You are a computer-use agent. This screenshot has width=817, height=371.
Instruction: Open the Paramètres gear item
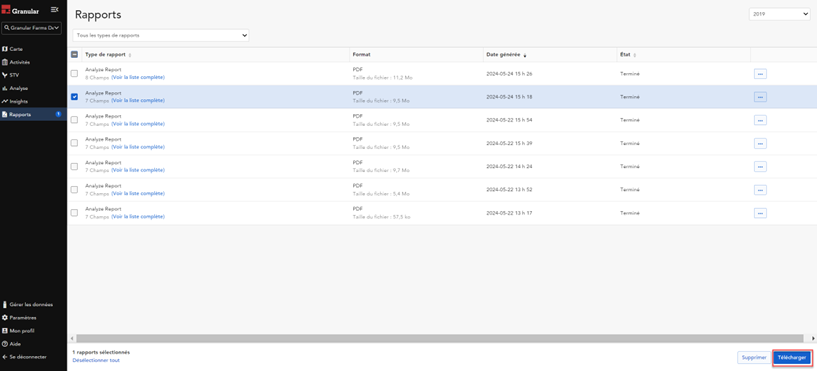point(19,317)
